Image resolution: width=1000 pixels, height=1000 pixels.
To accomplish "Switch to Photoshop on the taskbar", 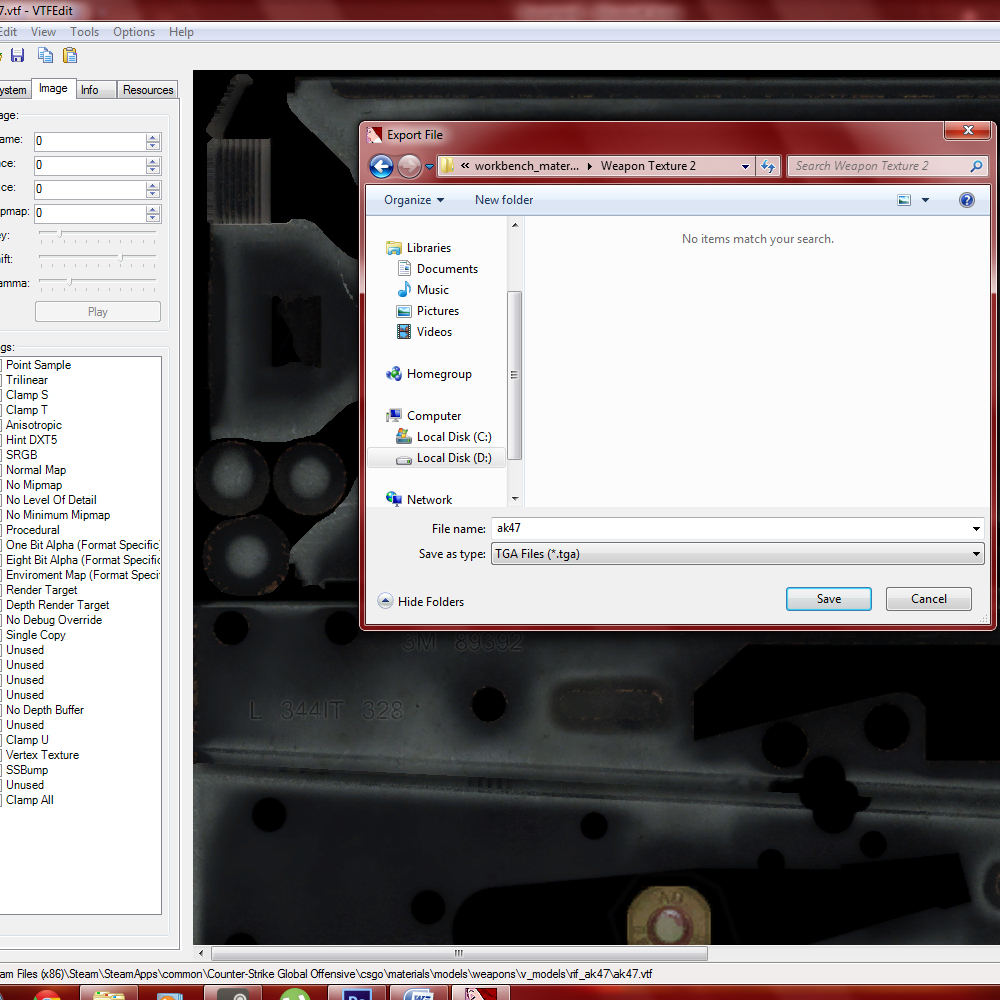I will click(357, 994).
